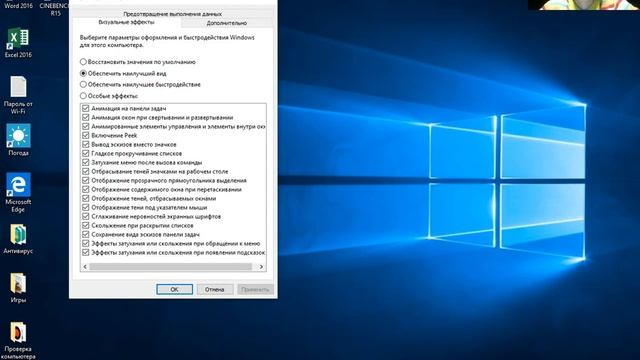Switch to the Визуальные эффекты tab

tap(127, 22)
